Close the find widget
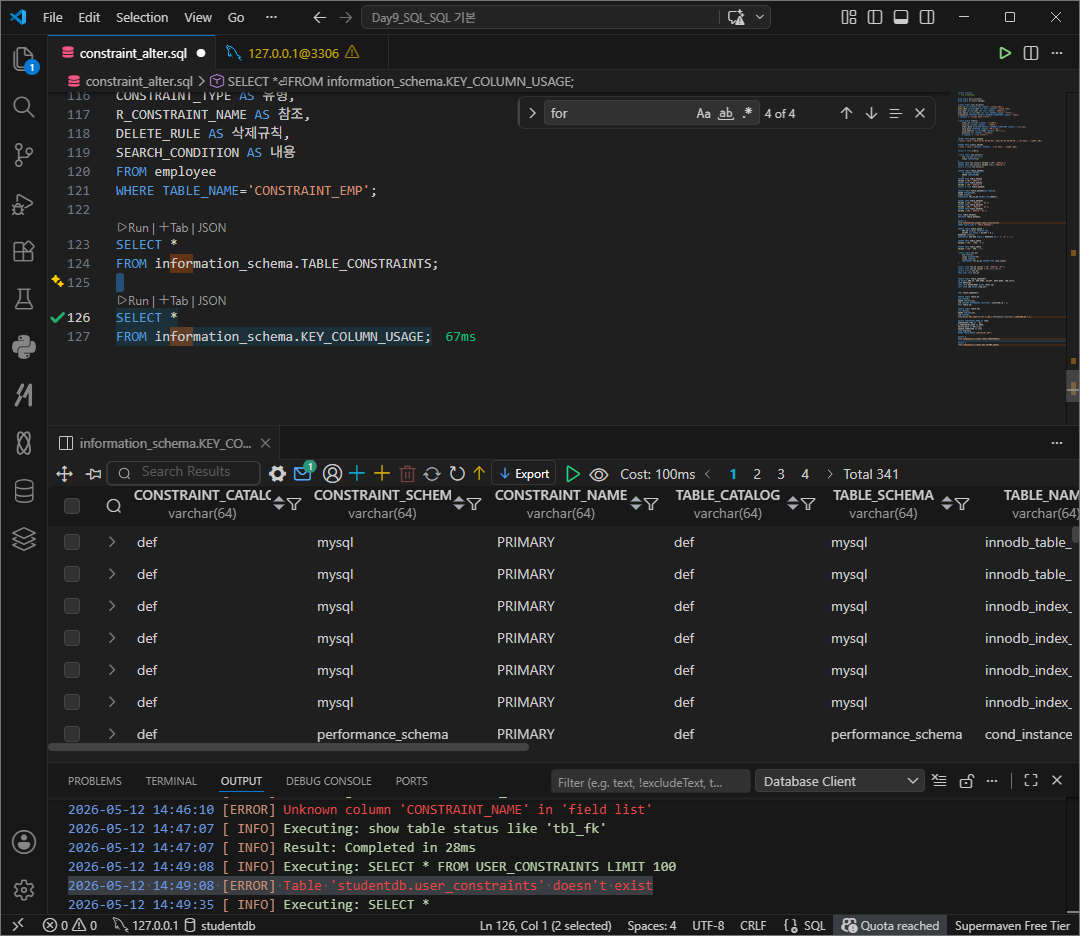Screen dimensions: 1080x936 [x=920, y=113]
